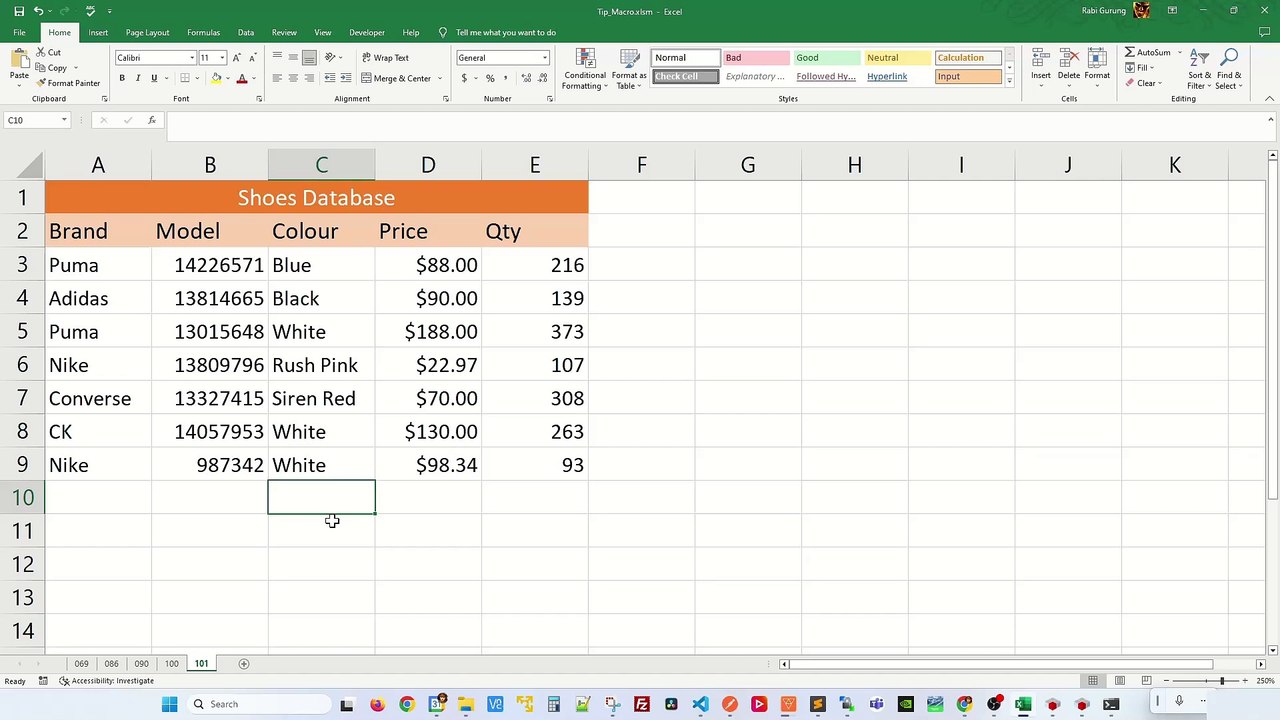This screenshot has height=720, width=1280.
Task: Click the Format Painter brush
Action: click(x=41, y=83)
